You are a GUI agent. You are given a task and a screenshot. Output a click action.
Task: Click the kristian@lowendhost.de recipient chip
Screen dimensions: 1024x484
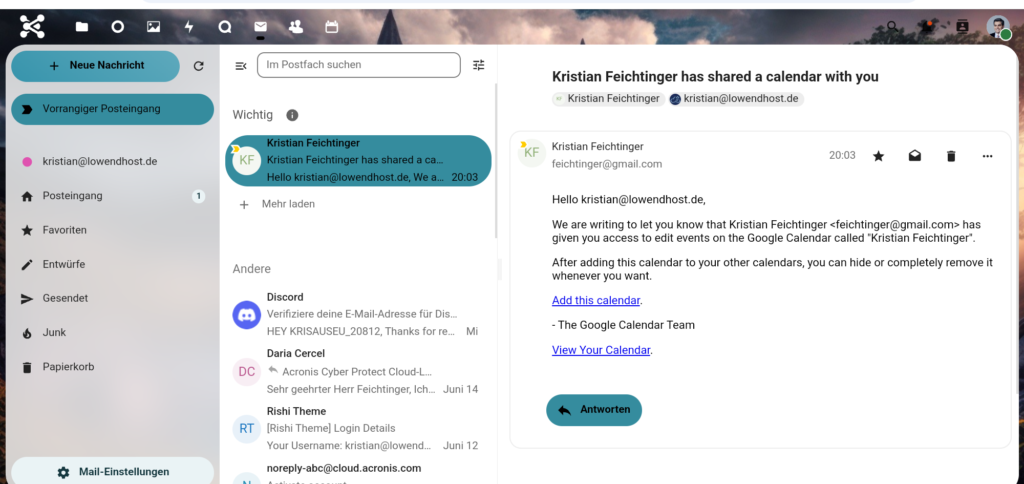point(736,99)
